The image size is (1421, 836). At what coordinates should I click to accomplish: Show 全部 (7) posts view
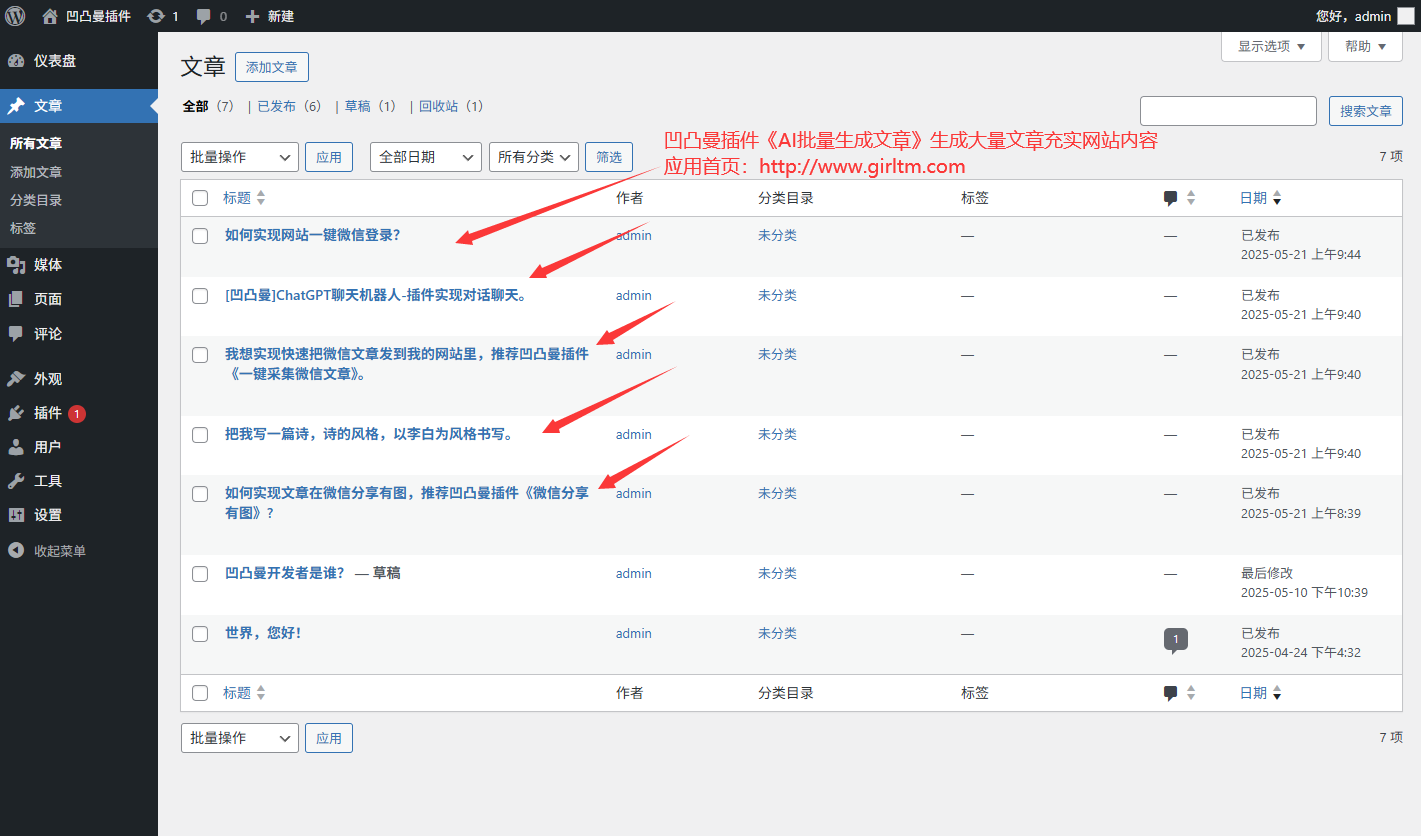point(209,106)
